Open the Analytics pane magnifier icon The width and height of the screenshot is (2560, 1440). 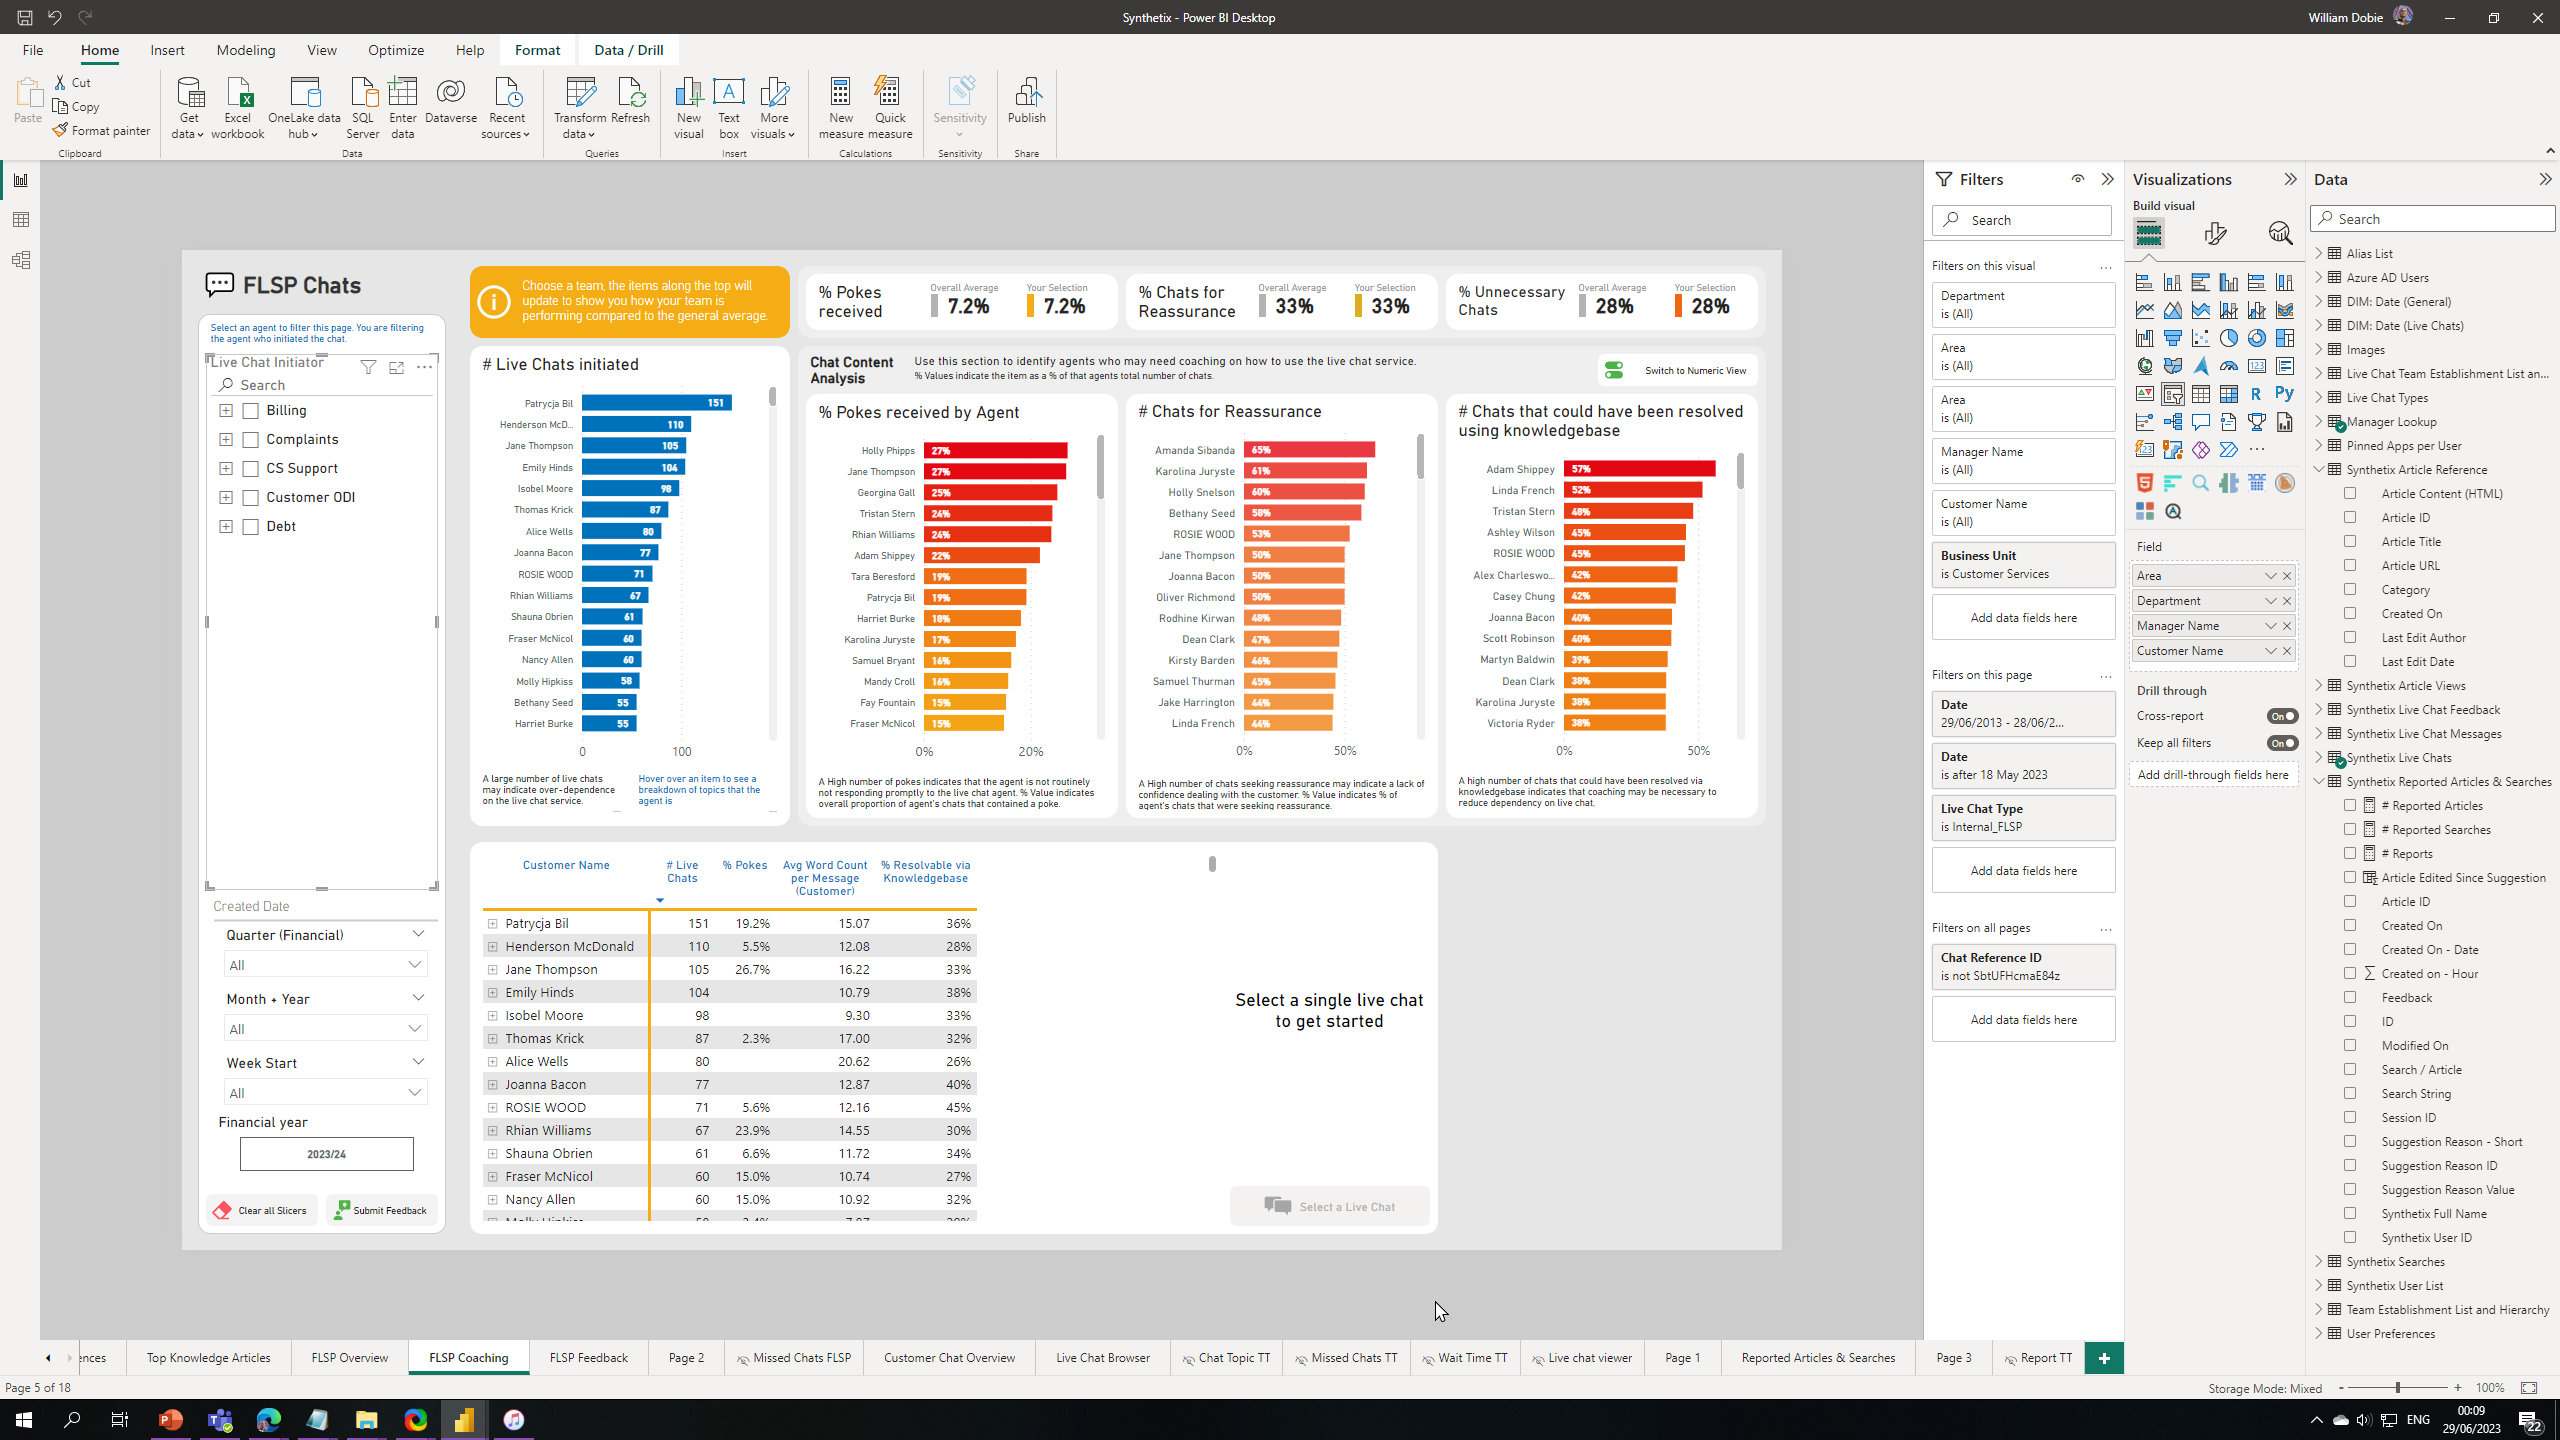2279,234
